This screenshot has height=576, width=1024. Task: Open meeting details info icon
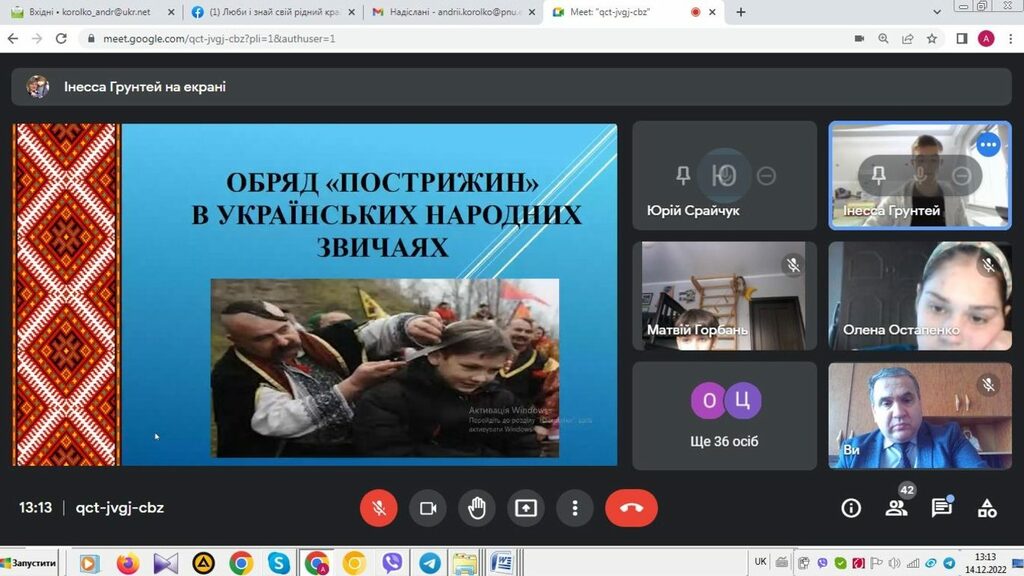[851, 508]
